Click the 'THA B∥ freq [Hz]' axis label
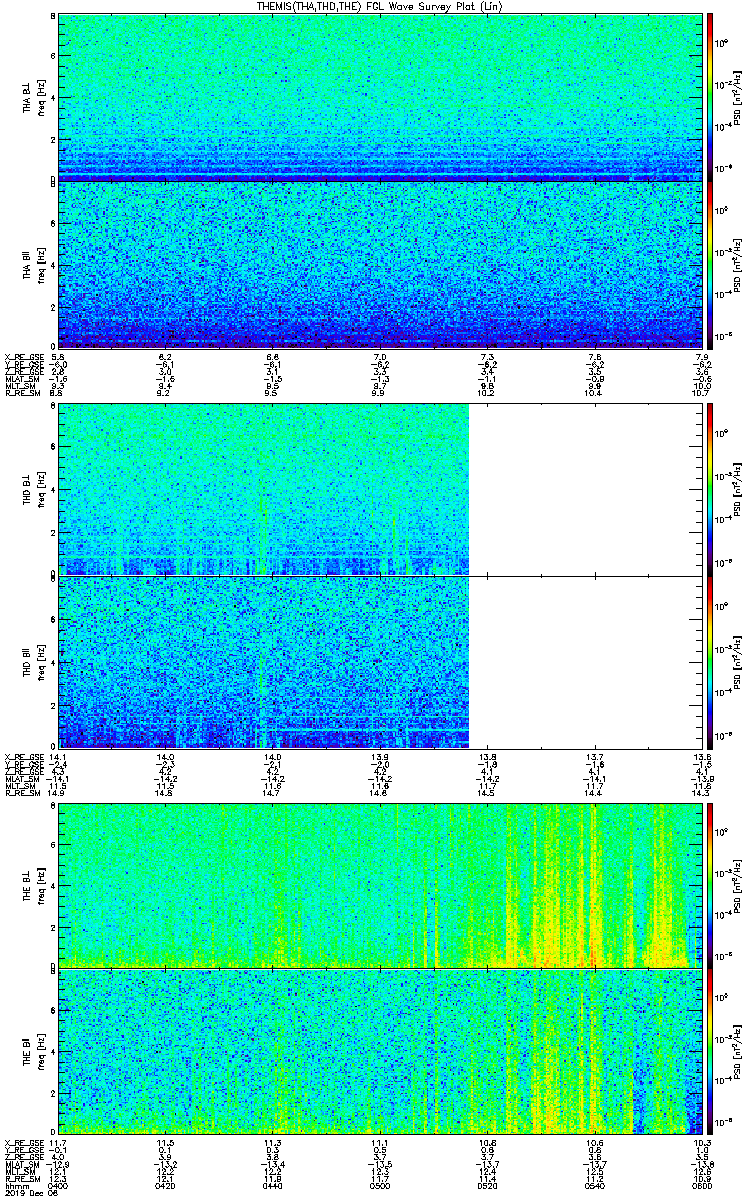750x1200 pixels. pos(32,266)
